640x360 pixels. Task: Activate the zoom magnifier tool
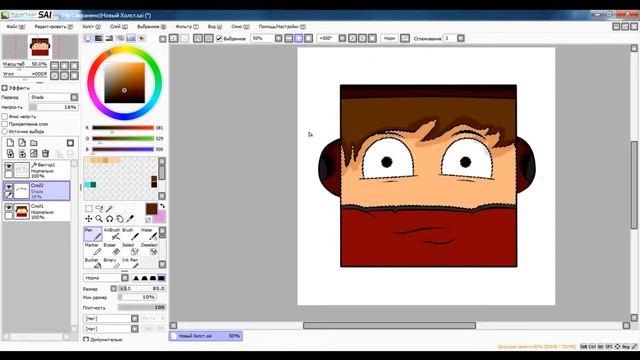click(99, 219)
